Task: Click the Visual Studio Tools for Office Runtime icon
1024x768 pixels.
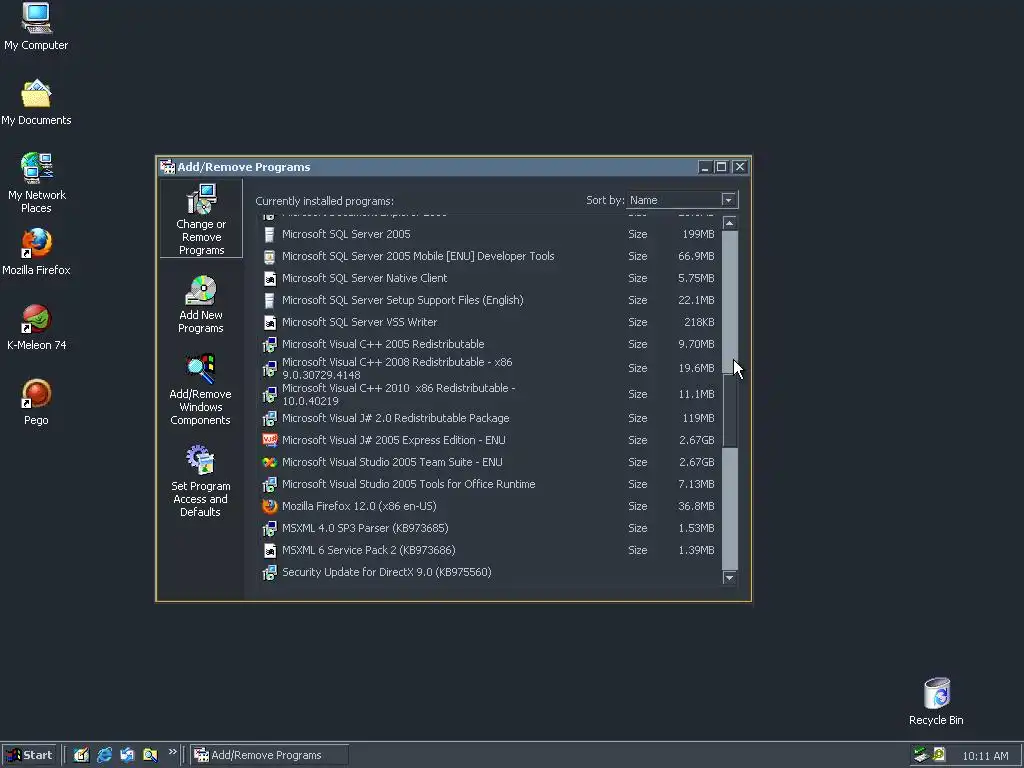Action: (x=269, y=485)
